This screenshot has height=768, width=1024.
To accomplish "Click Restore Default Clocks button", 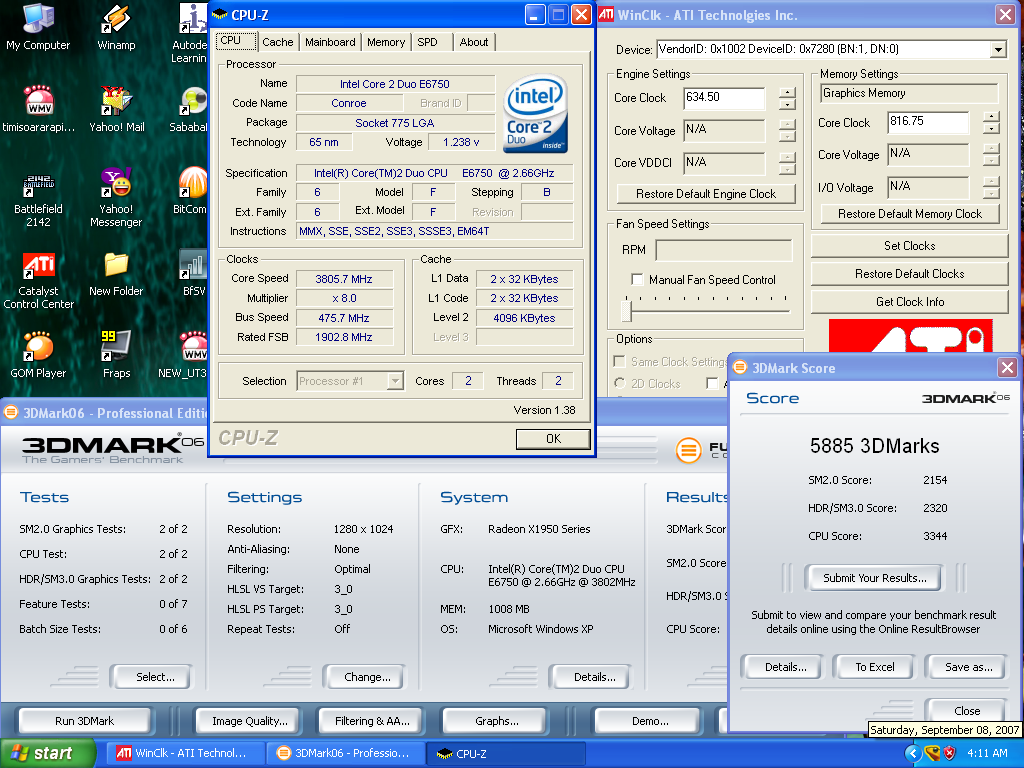I will coord(909,274).
